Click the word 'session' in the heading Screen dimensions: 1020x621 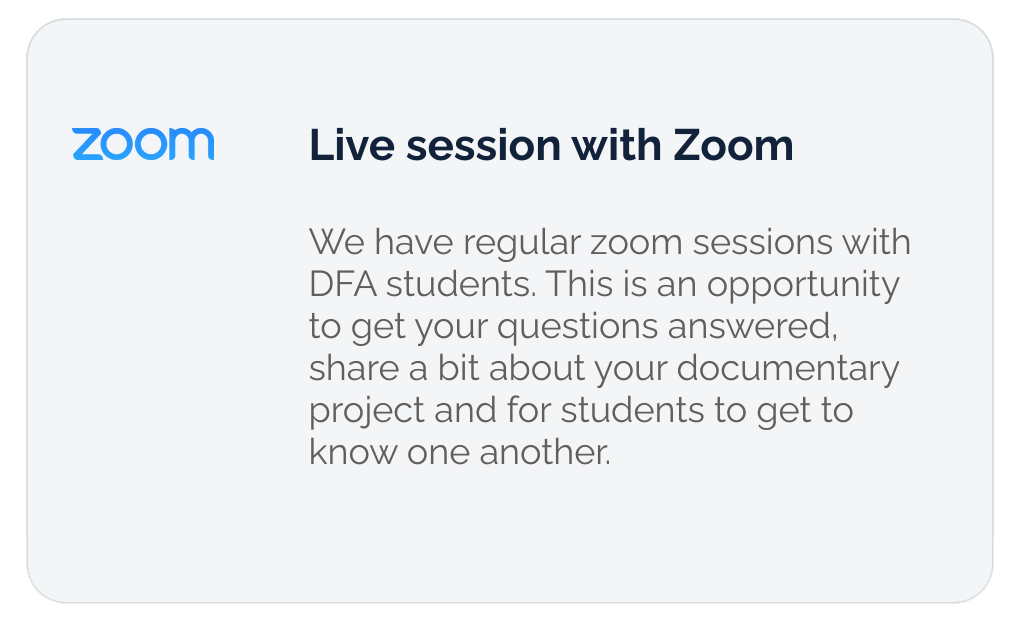coord(483,144)
